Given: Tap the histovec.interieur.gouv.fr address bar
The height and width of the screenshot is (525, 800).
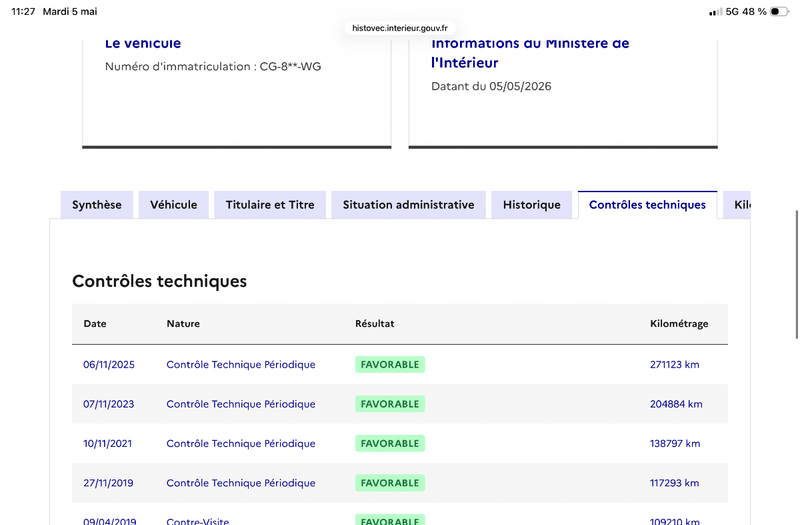Looking at the screenshot, I should tap(399, 28).
